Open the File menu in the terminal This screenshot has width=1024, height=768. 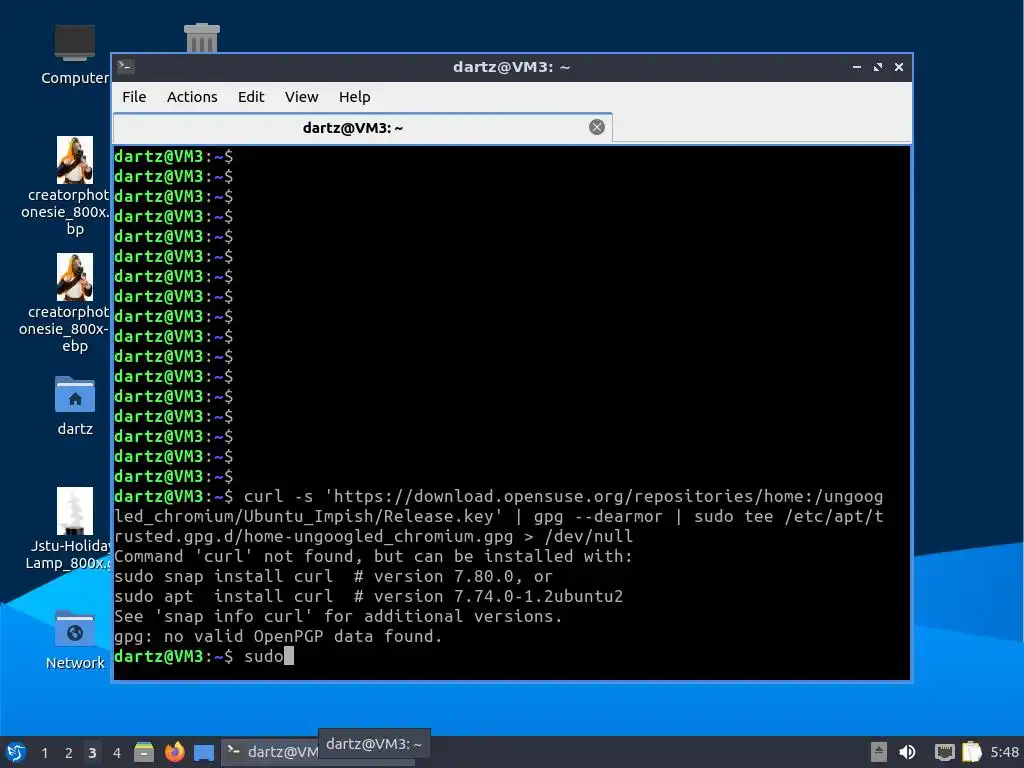tap(134, 97)
